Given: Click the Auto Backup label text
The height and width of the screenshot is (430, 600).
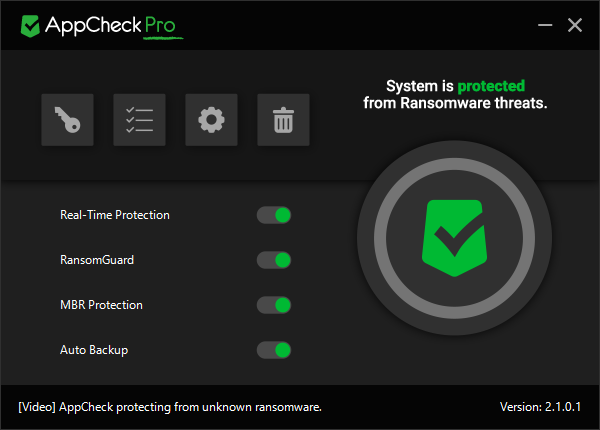Looking at the screenshot, I should click(x=94, y=350).
